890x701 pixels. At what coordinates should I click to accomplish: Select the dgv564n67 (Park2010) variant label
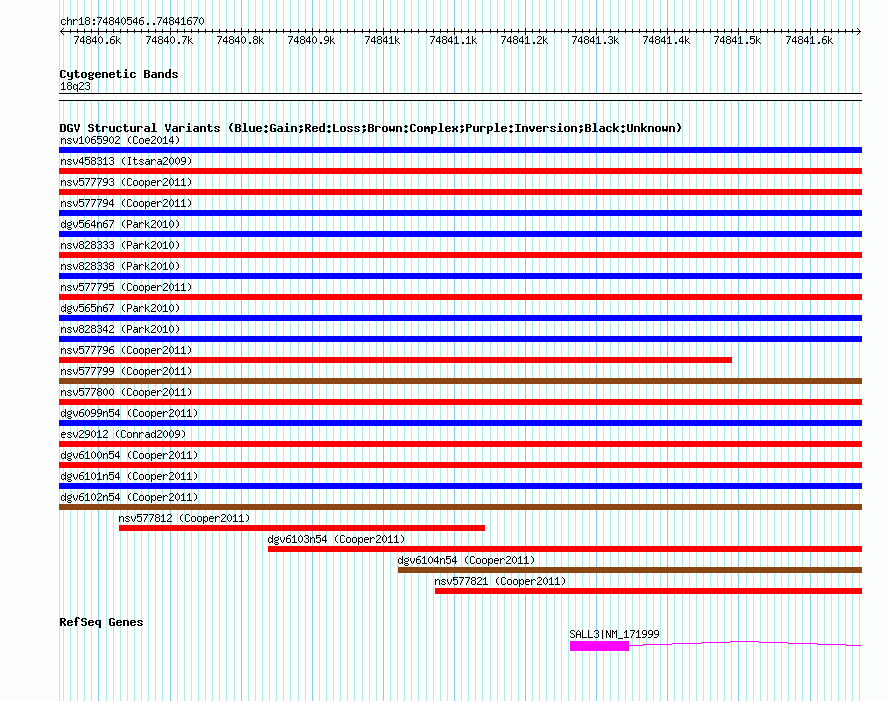[120, 224]
